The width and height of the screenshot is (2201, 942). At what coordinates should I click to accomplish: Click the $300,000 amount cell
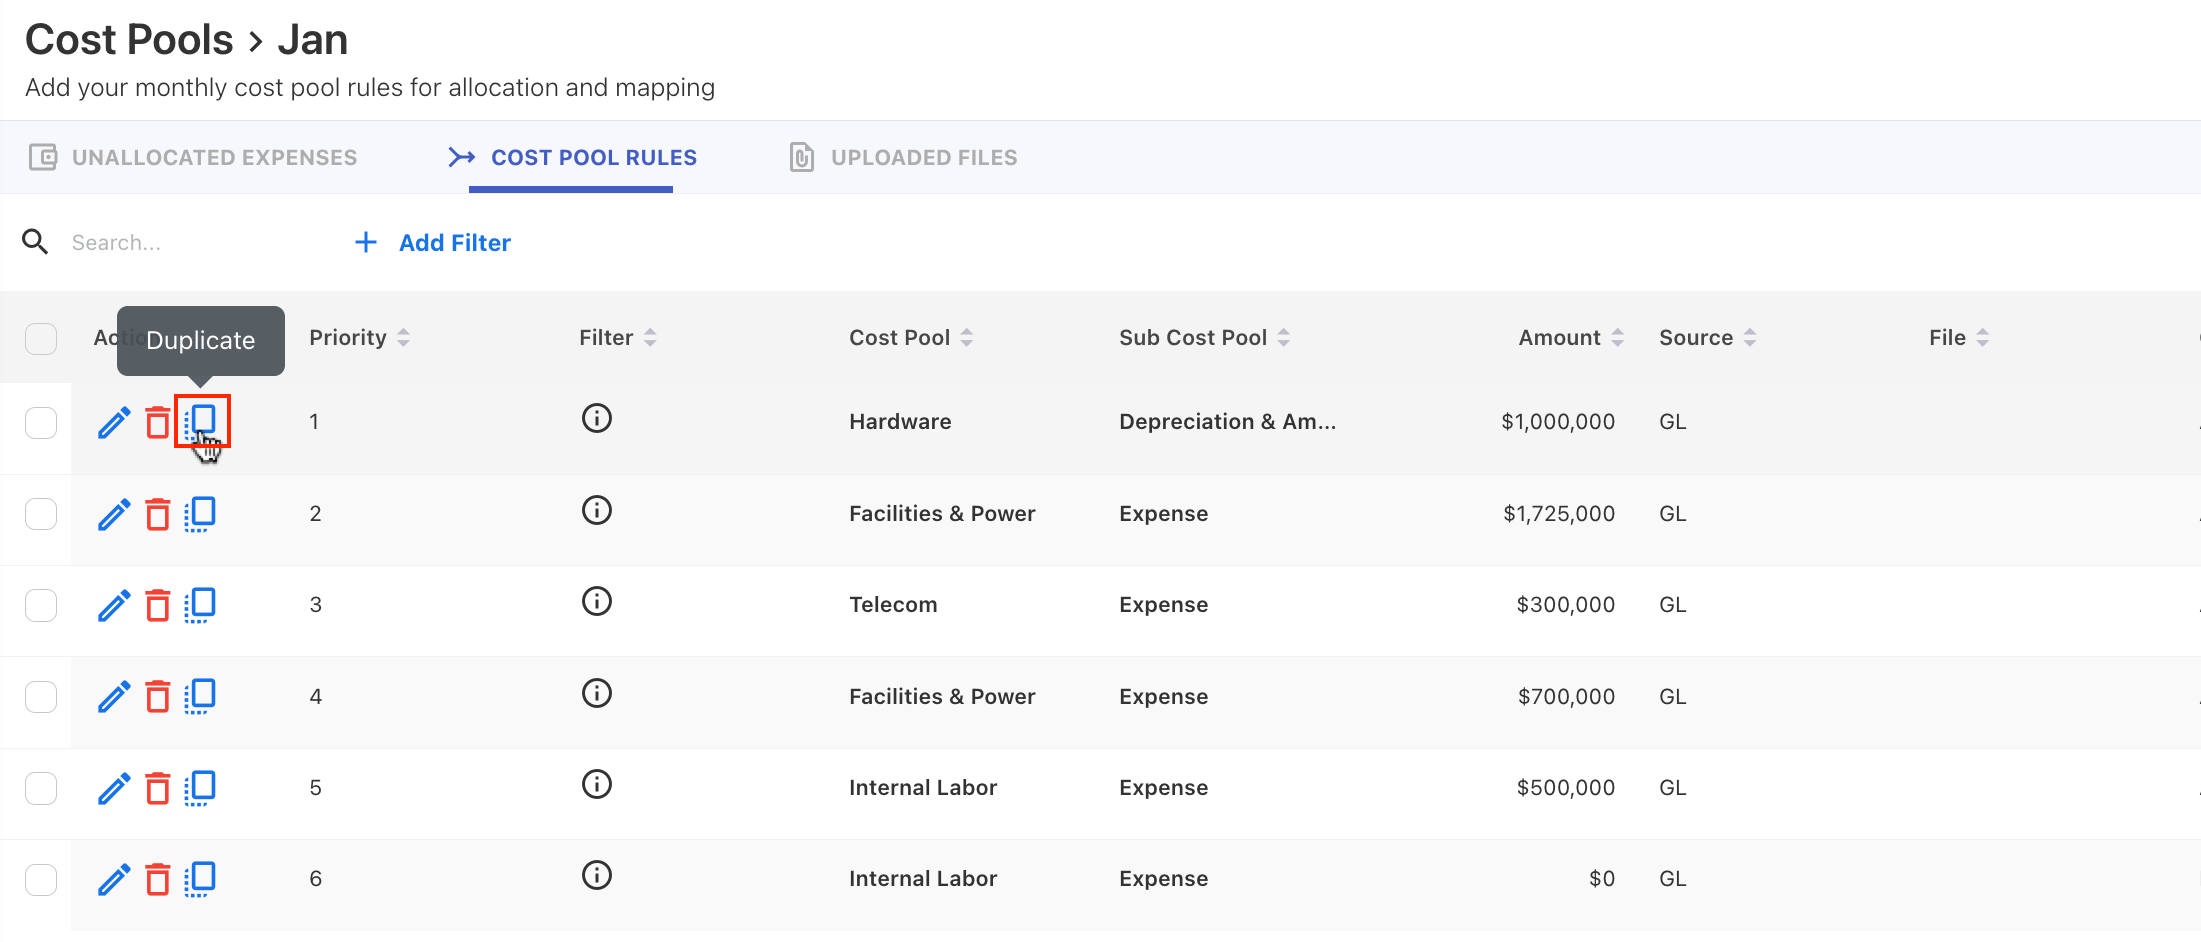[x=1566, y=605]
